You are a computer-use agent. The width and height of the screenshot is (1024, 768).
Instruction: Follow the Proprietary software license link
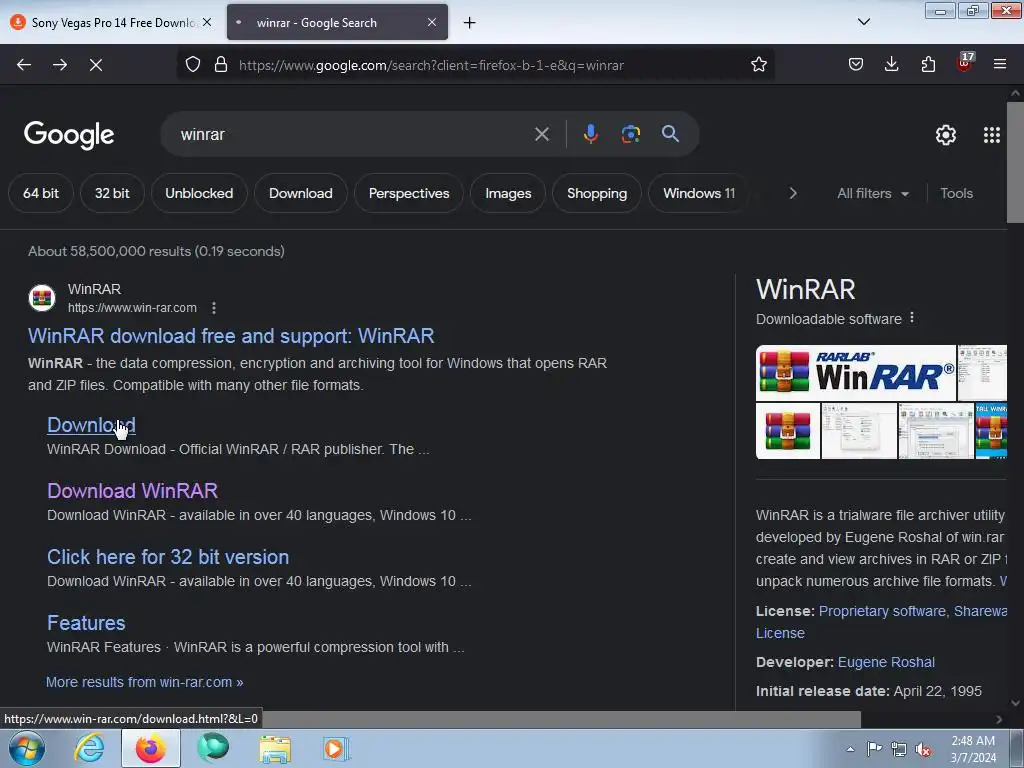click(882, 611)
